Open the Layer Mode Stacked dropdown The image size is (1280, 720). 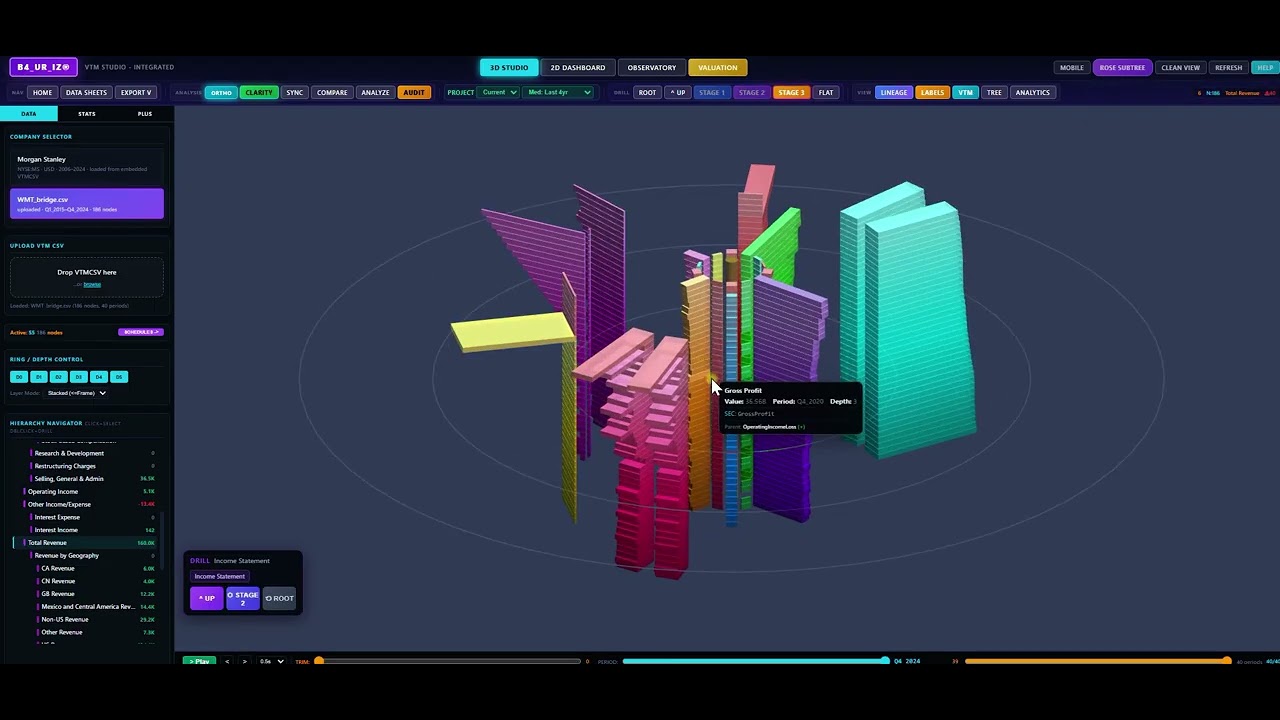tap(76, 393)
